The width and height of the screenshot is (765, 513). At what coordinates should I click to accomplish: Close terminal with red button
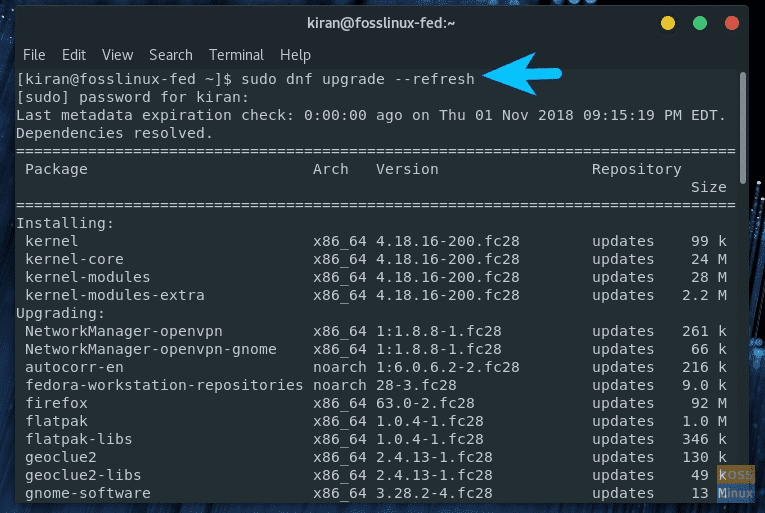[732, 23]
